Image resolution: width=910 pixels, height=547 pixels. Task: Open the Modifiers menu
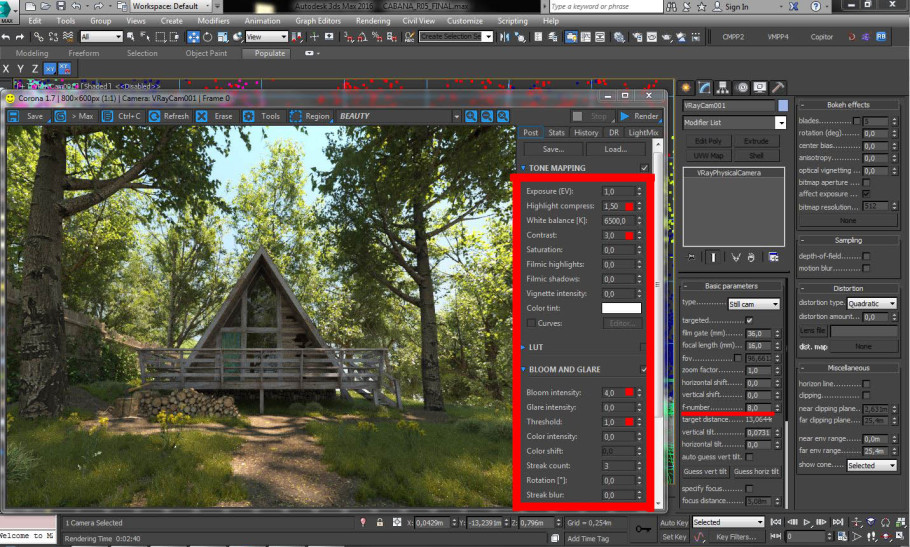click(213, 21)
